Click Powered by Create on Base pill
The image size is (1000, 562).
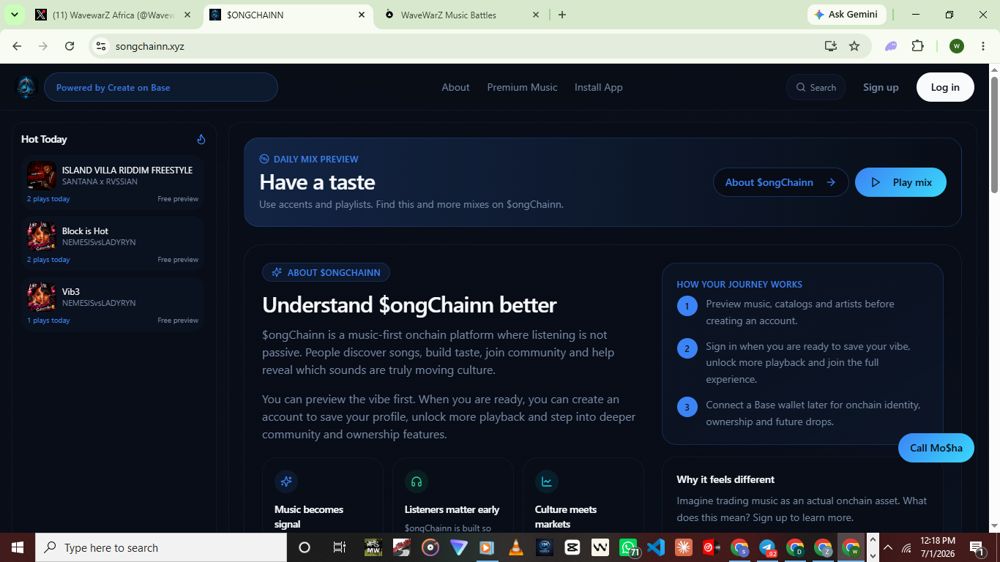[x=161, y=87]
